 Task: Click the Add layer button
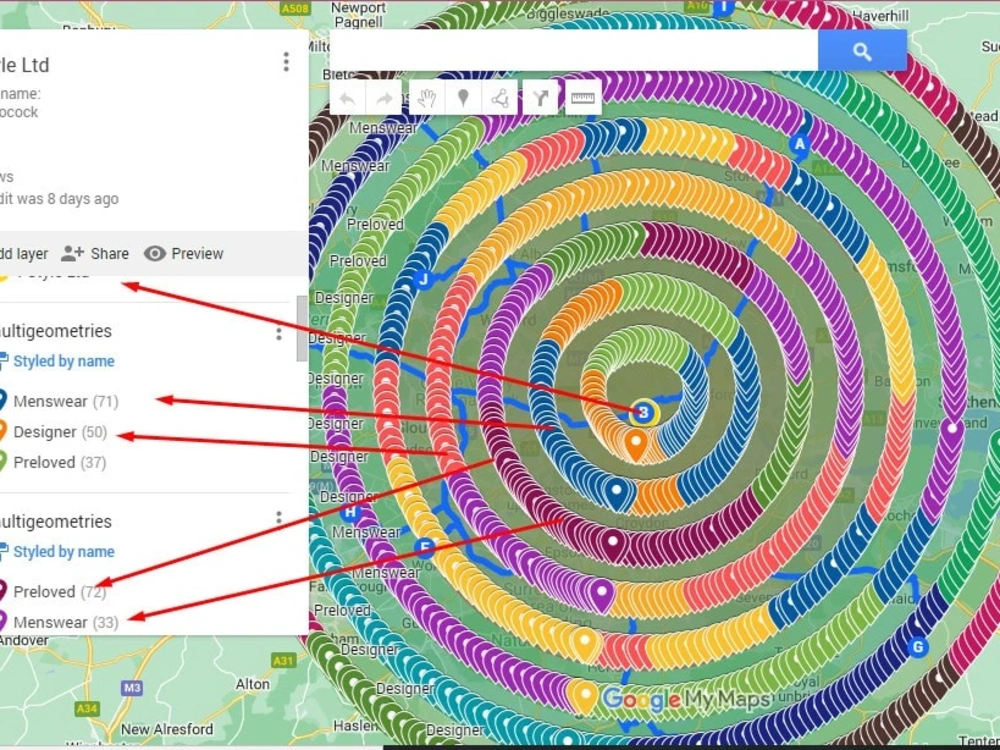pos(24,253)
